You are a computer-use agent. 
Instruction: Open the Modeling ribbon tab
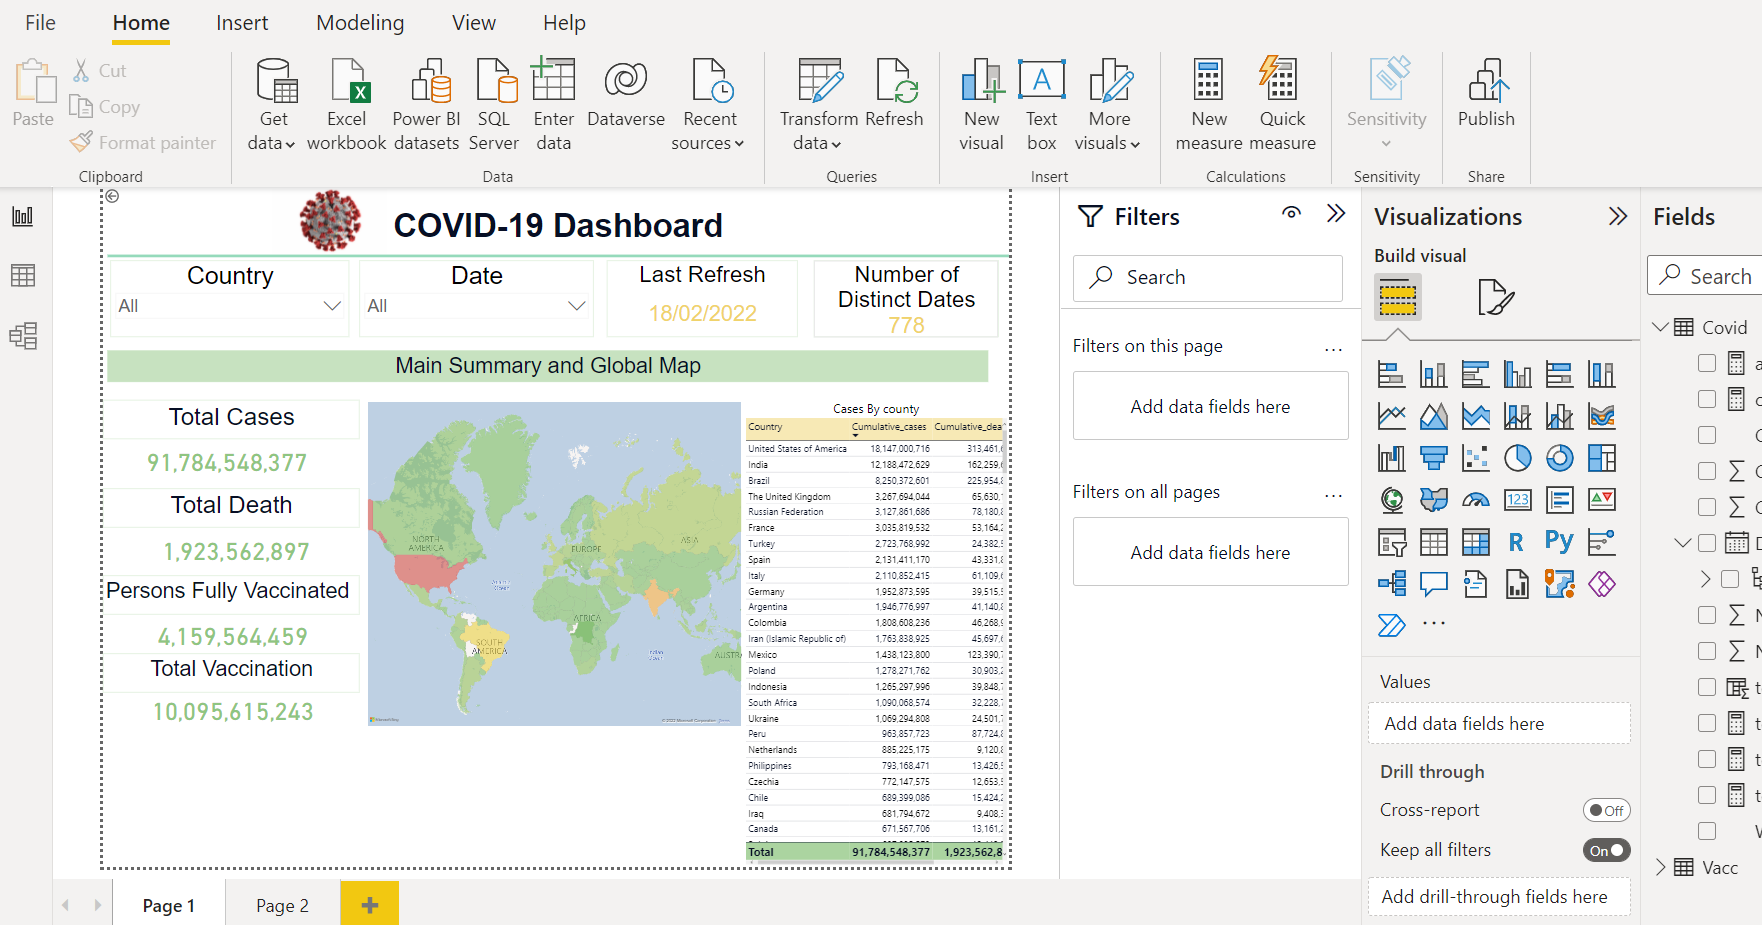(360, 23)
